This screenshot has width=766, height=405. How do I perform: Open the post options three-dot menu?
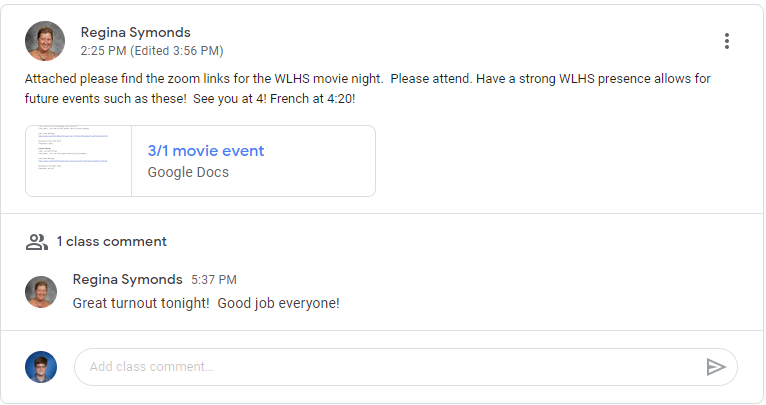(x=727, y=41)
